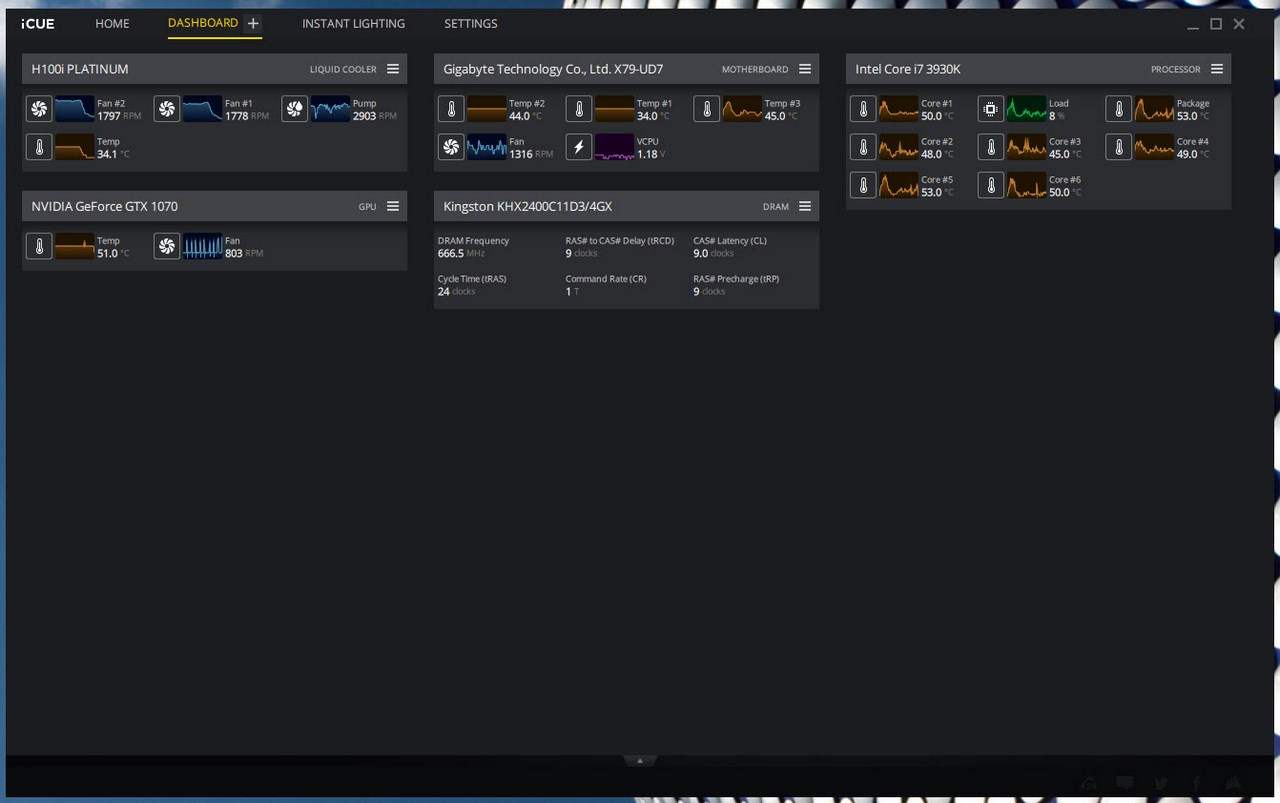Open the NVIDIA GeForce GTX 1070 panel menu

[393, 206]
